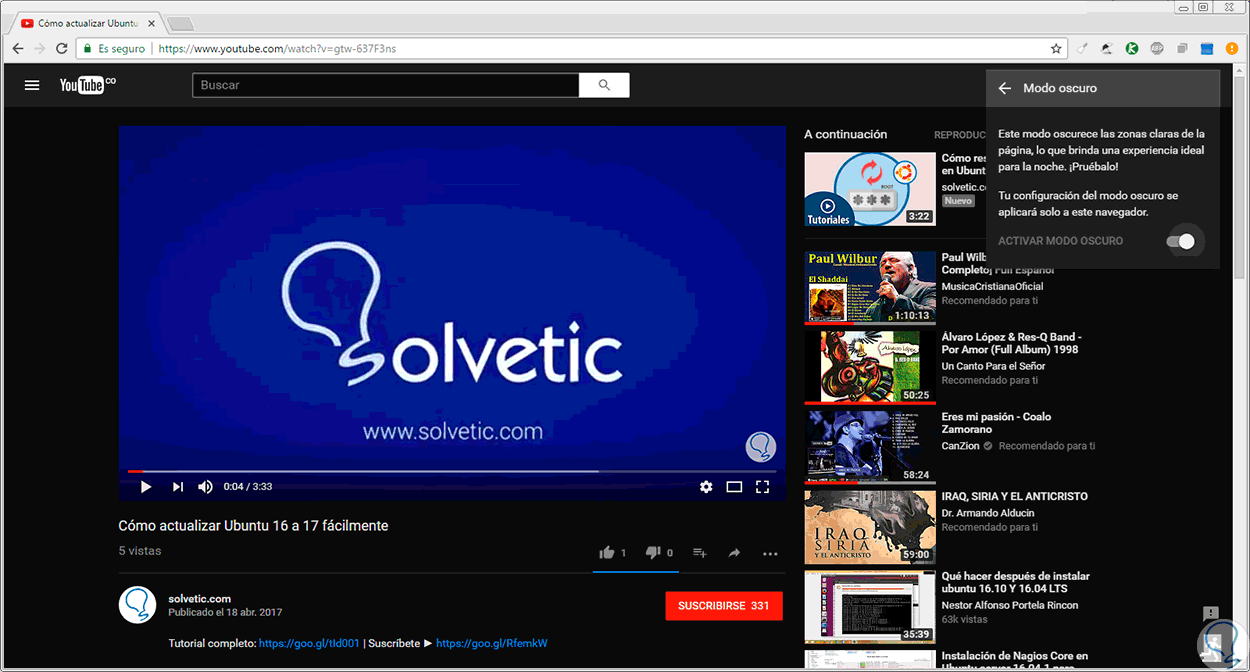Reload the page
1250x672 pixels.
pyautogui.click(x=62, y=48)
